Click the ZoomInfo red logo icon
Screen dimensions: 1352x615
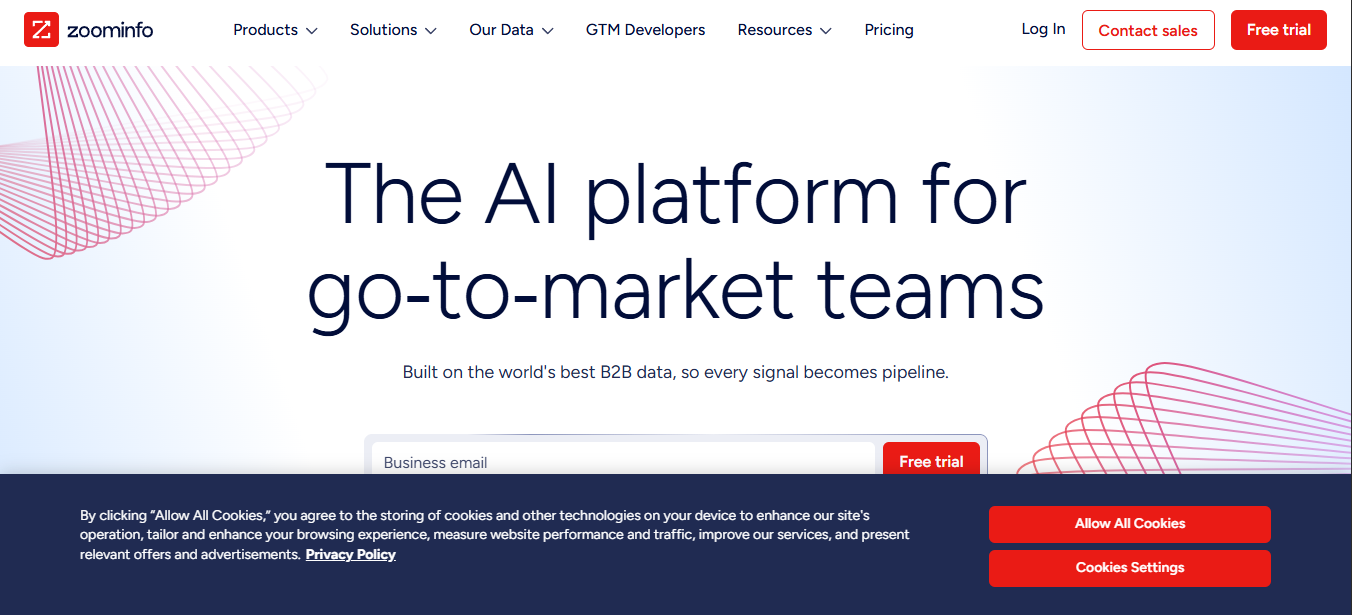point(41,30)
